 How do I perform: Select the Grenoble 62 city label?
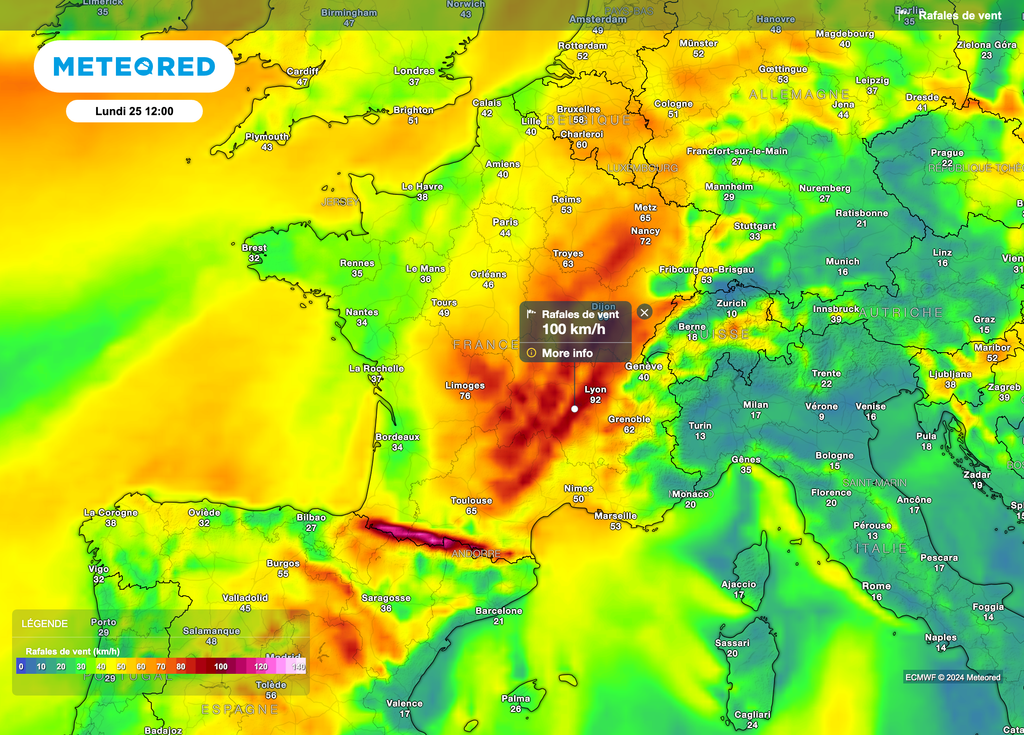[x=629, y=424]
